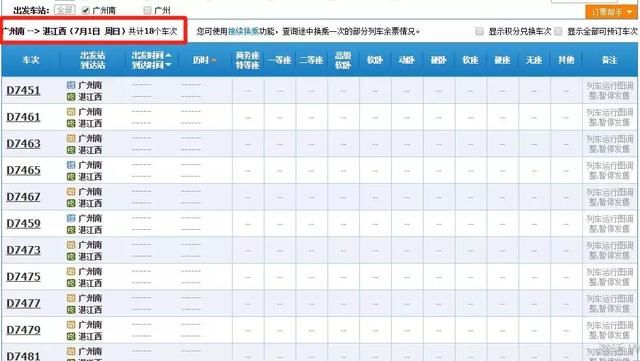Click the terminal station icon for D7463
640x361 pixels.
coord(71,150)
